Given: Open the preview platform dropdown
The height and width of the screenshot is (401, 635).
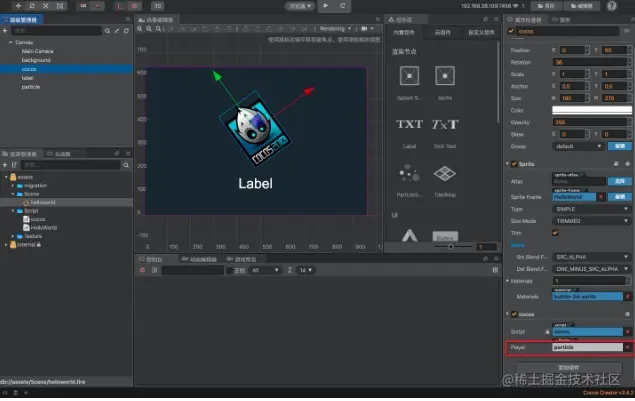Looking at the screenshot, I should (x=300, y=6).
